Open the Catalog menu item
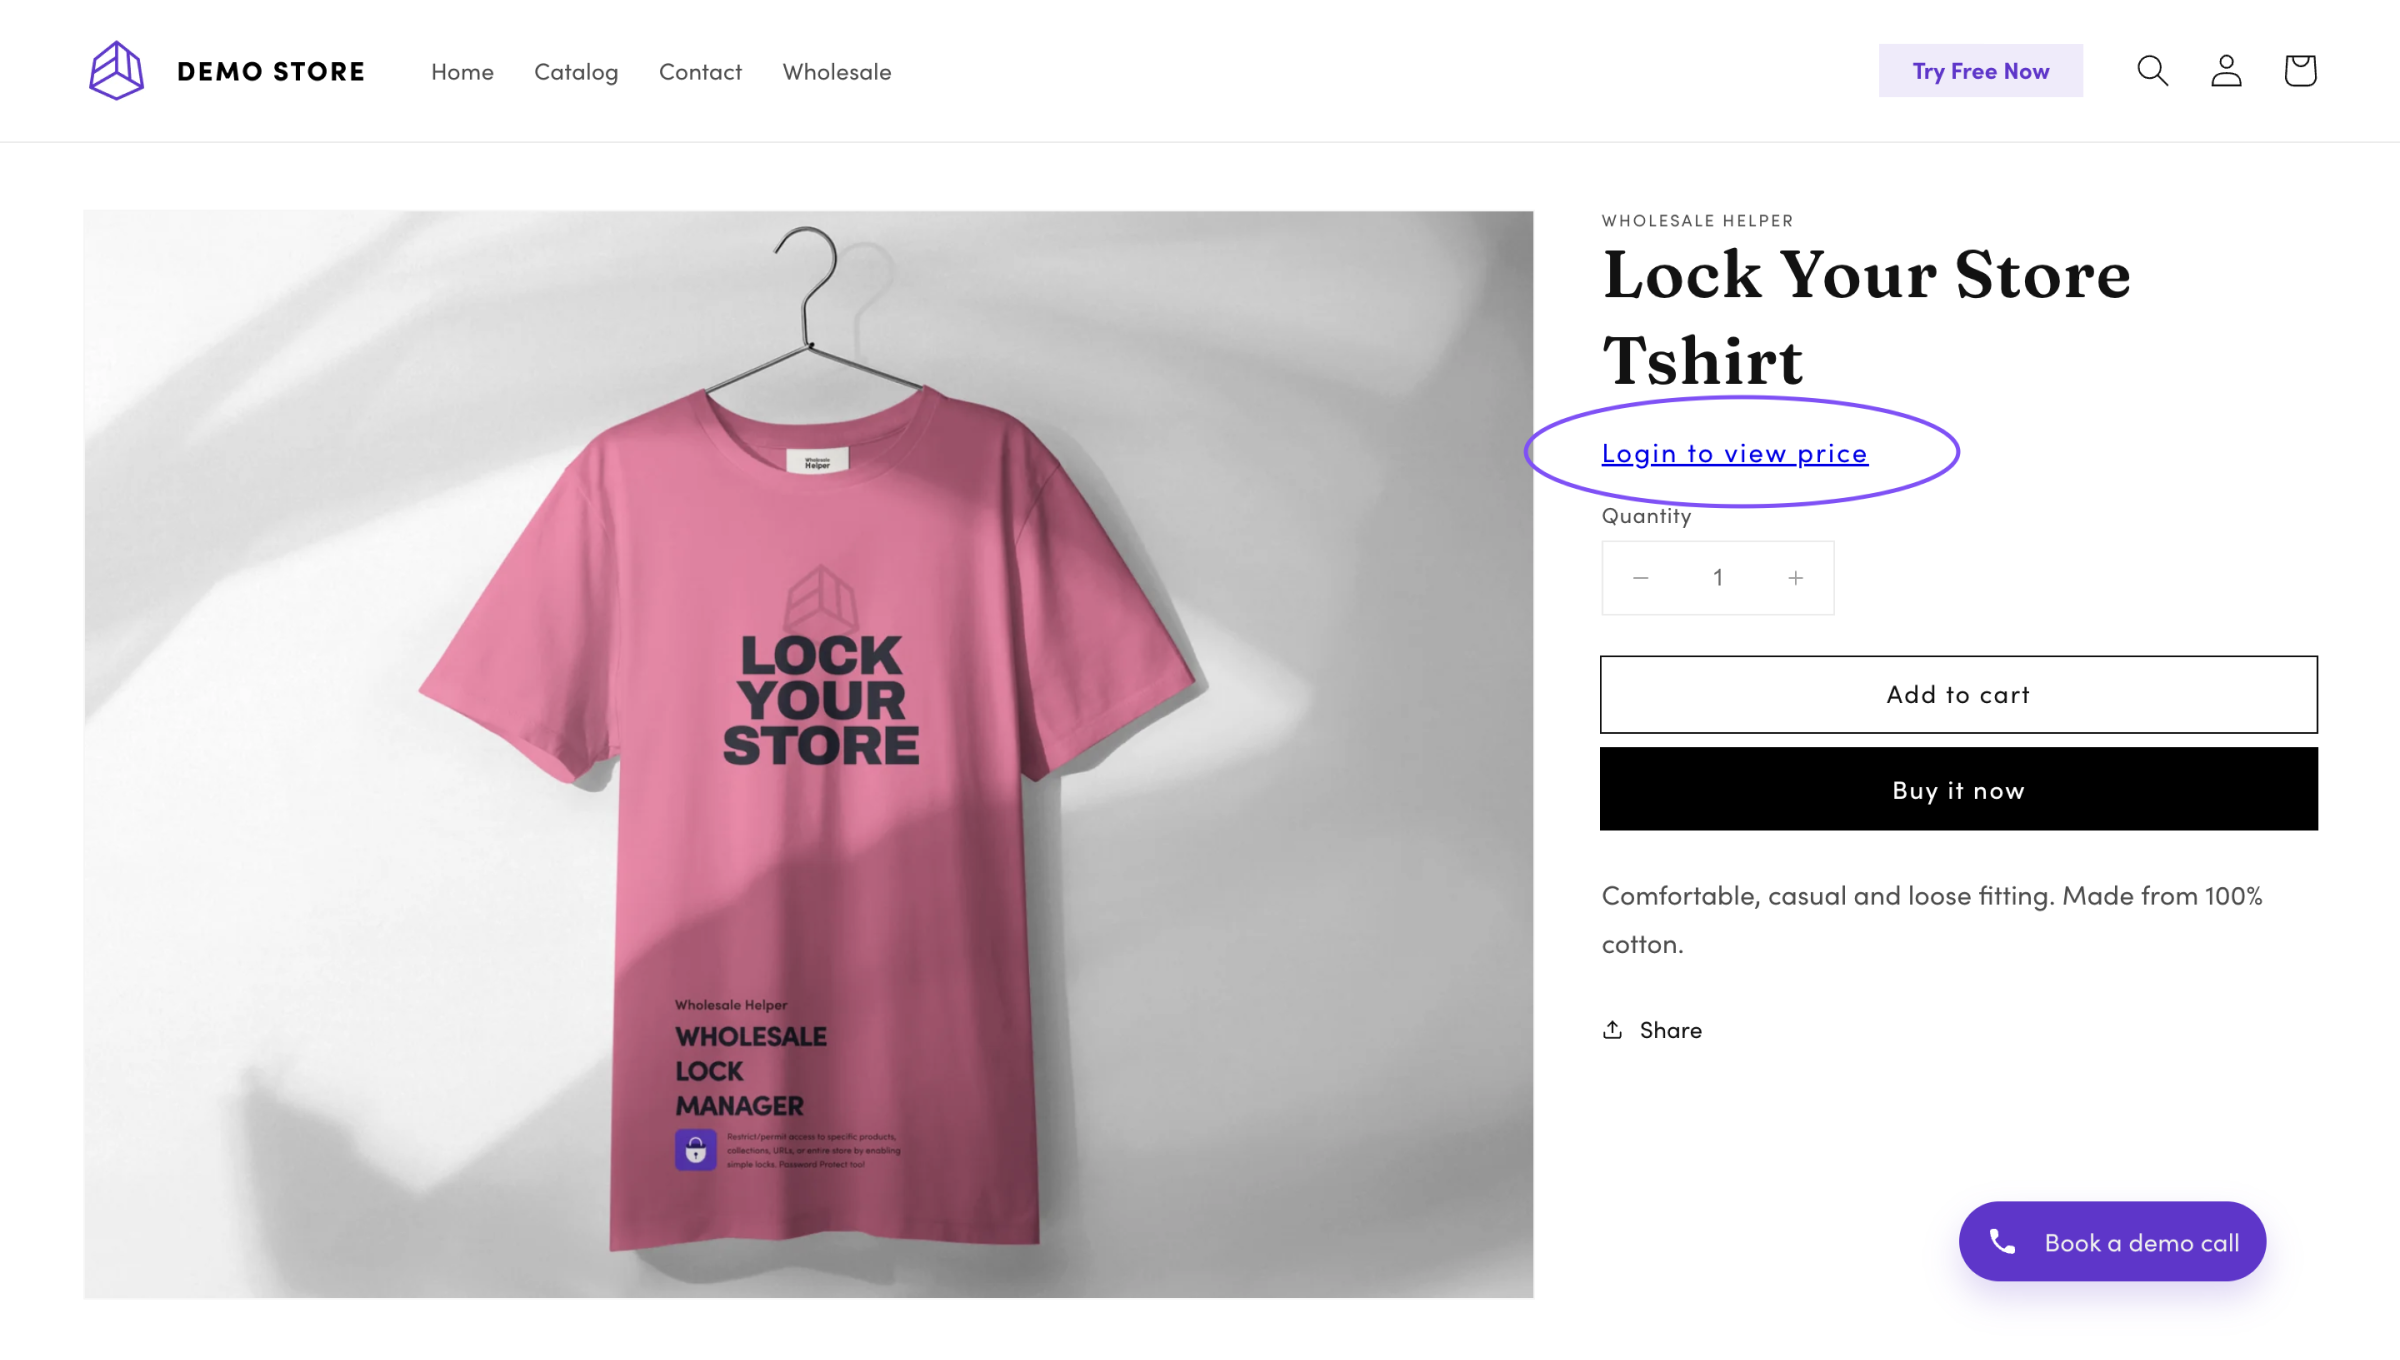Screen dimensions: 2400x1360 (x=576, y=72)
